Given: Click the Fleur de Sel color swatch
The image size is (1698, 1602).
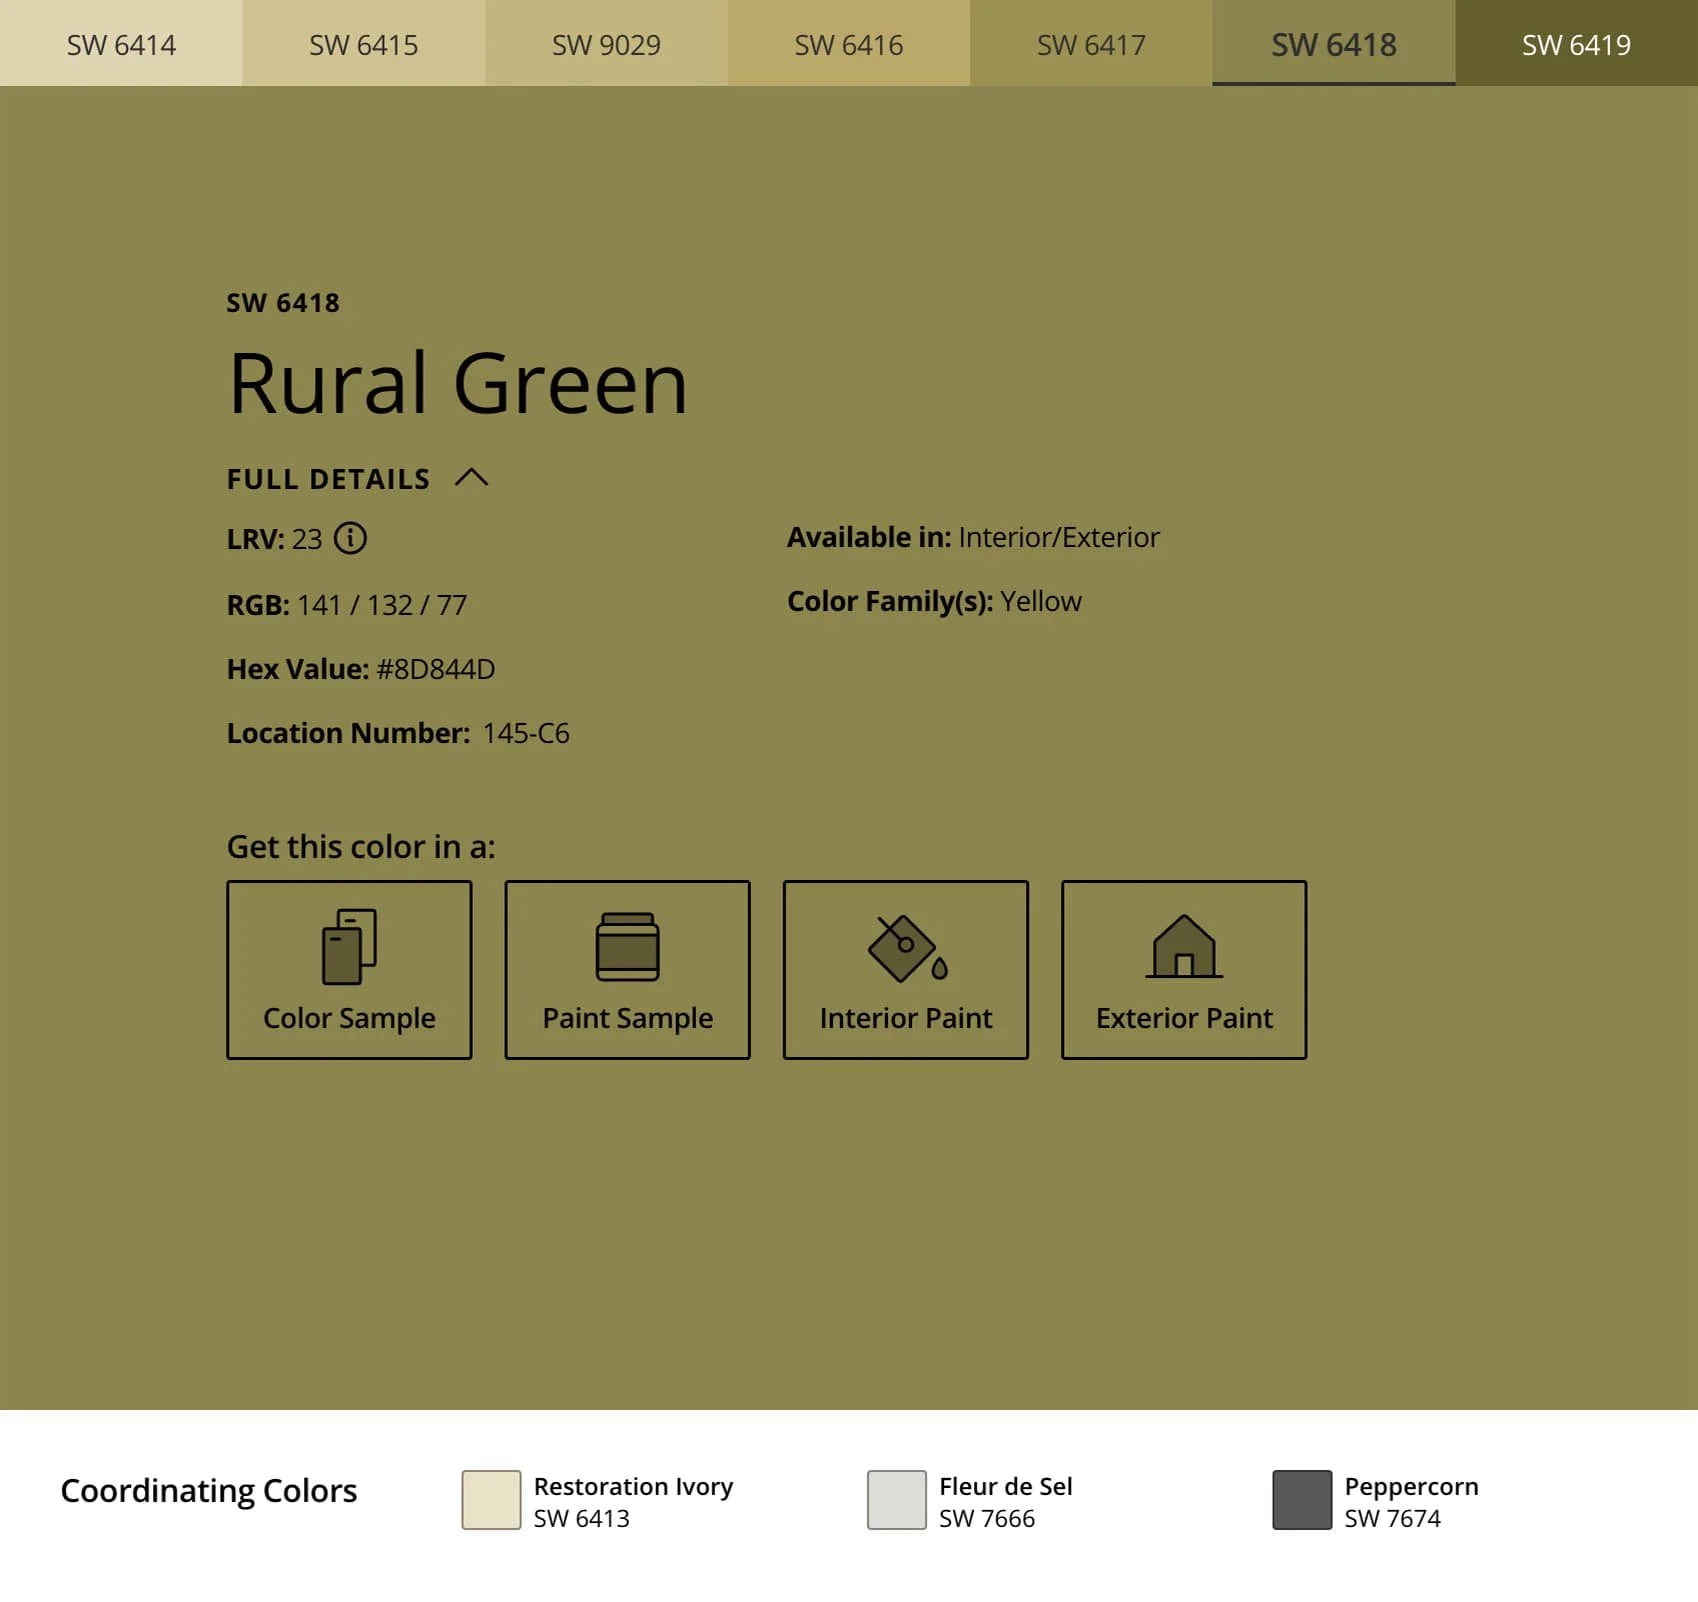Looking at the screenshot, I should pos(897,1500).
